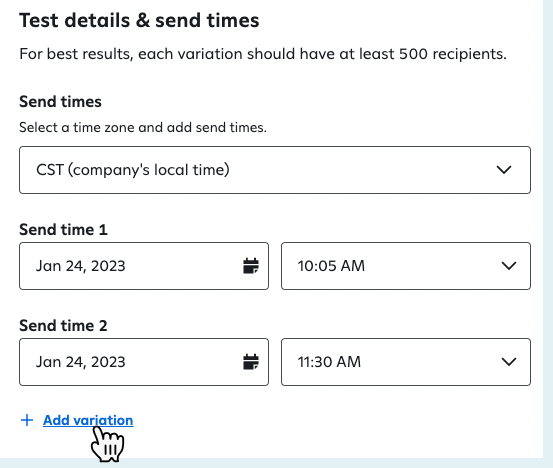553x468 pixels.
Task: Add a variation via the Add variation link
Action: pos(88,420)
